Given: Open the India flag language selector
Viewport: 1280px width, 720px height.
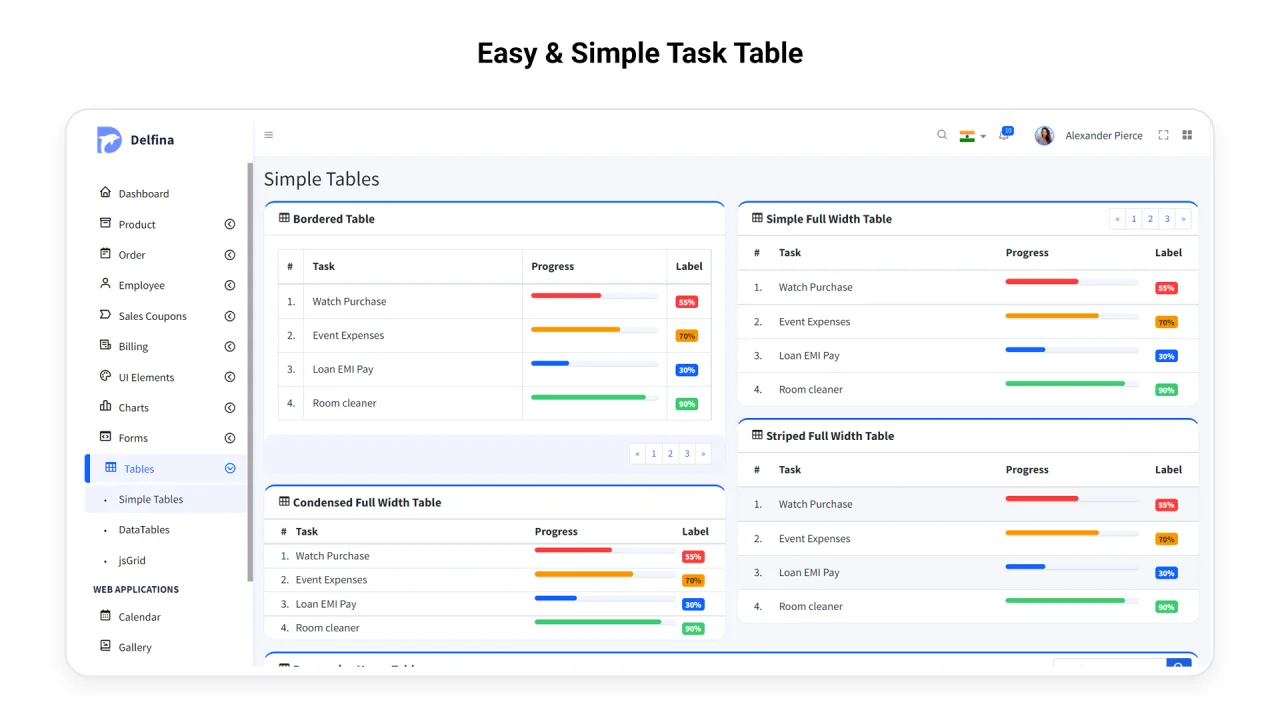Looking at the screenshot, I should (972, 136).
